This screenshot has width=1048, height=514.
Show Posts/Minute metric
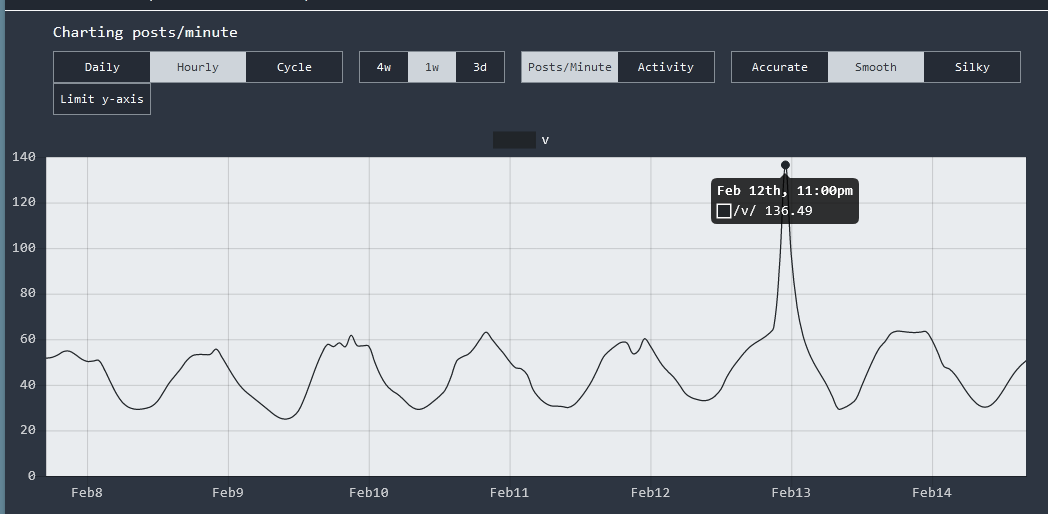(x=569, y=67)
